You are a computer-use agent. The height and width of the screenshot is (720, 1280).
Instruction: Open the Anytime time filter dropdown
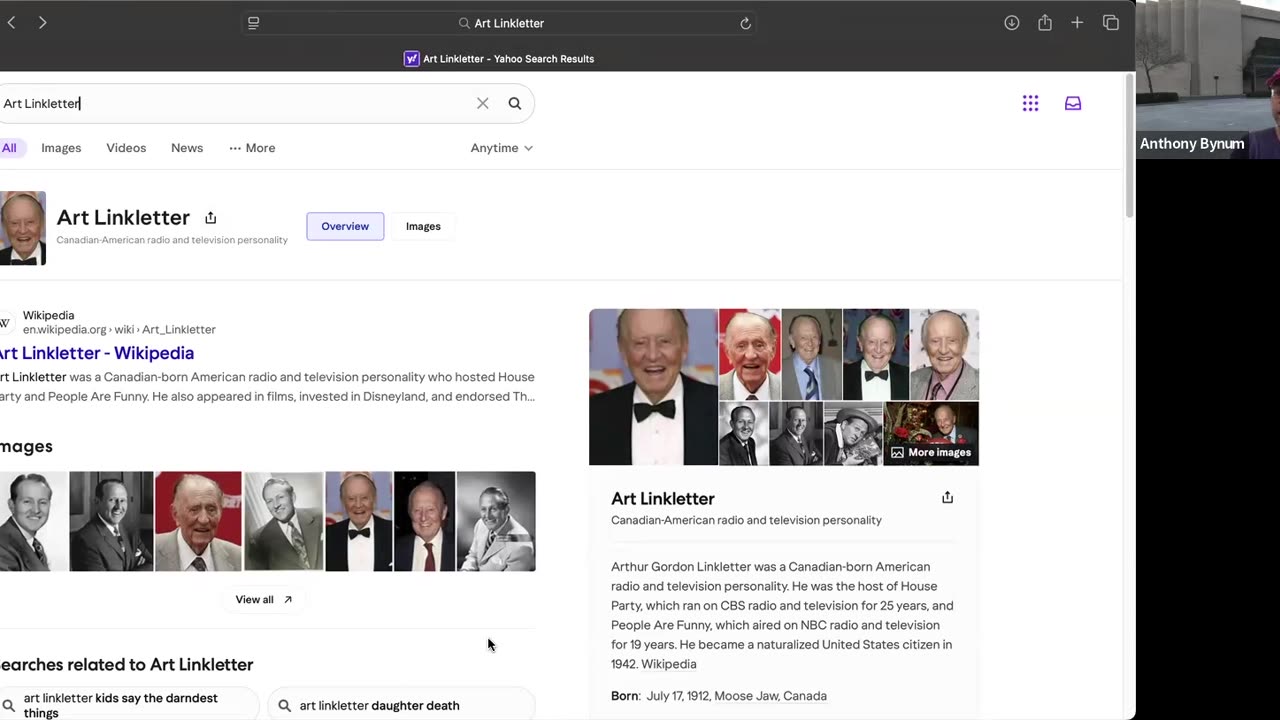point(502,148)
